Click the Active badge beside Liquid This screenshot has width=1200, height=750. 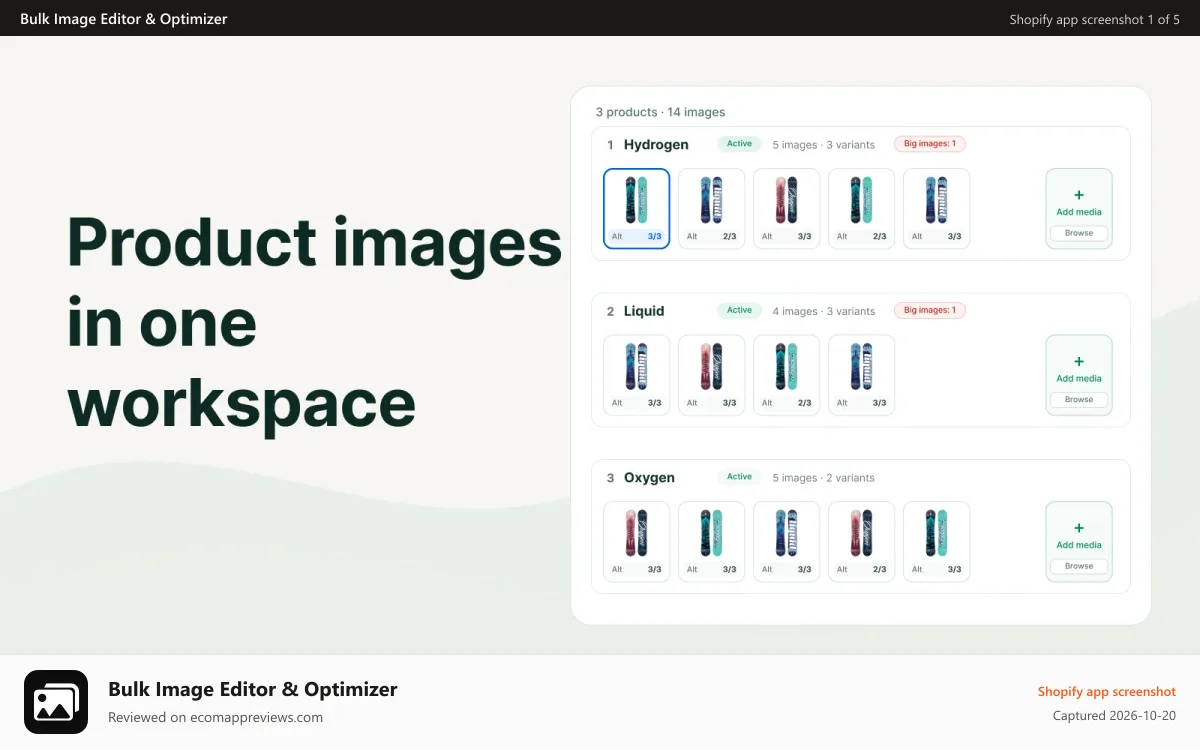(x=740, y=310)
